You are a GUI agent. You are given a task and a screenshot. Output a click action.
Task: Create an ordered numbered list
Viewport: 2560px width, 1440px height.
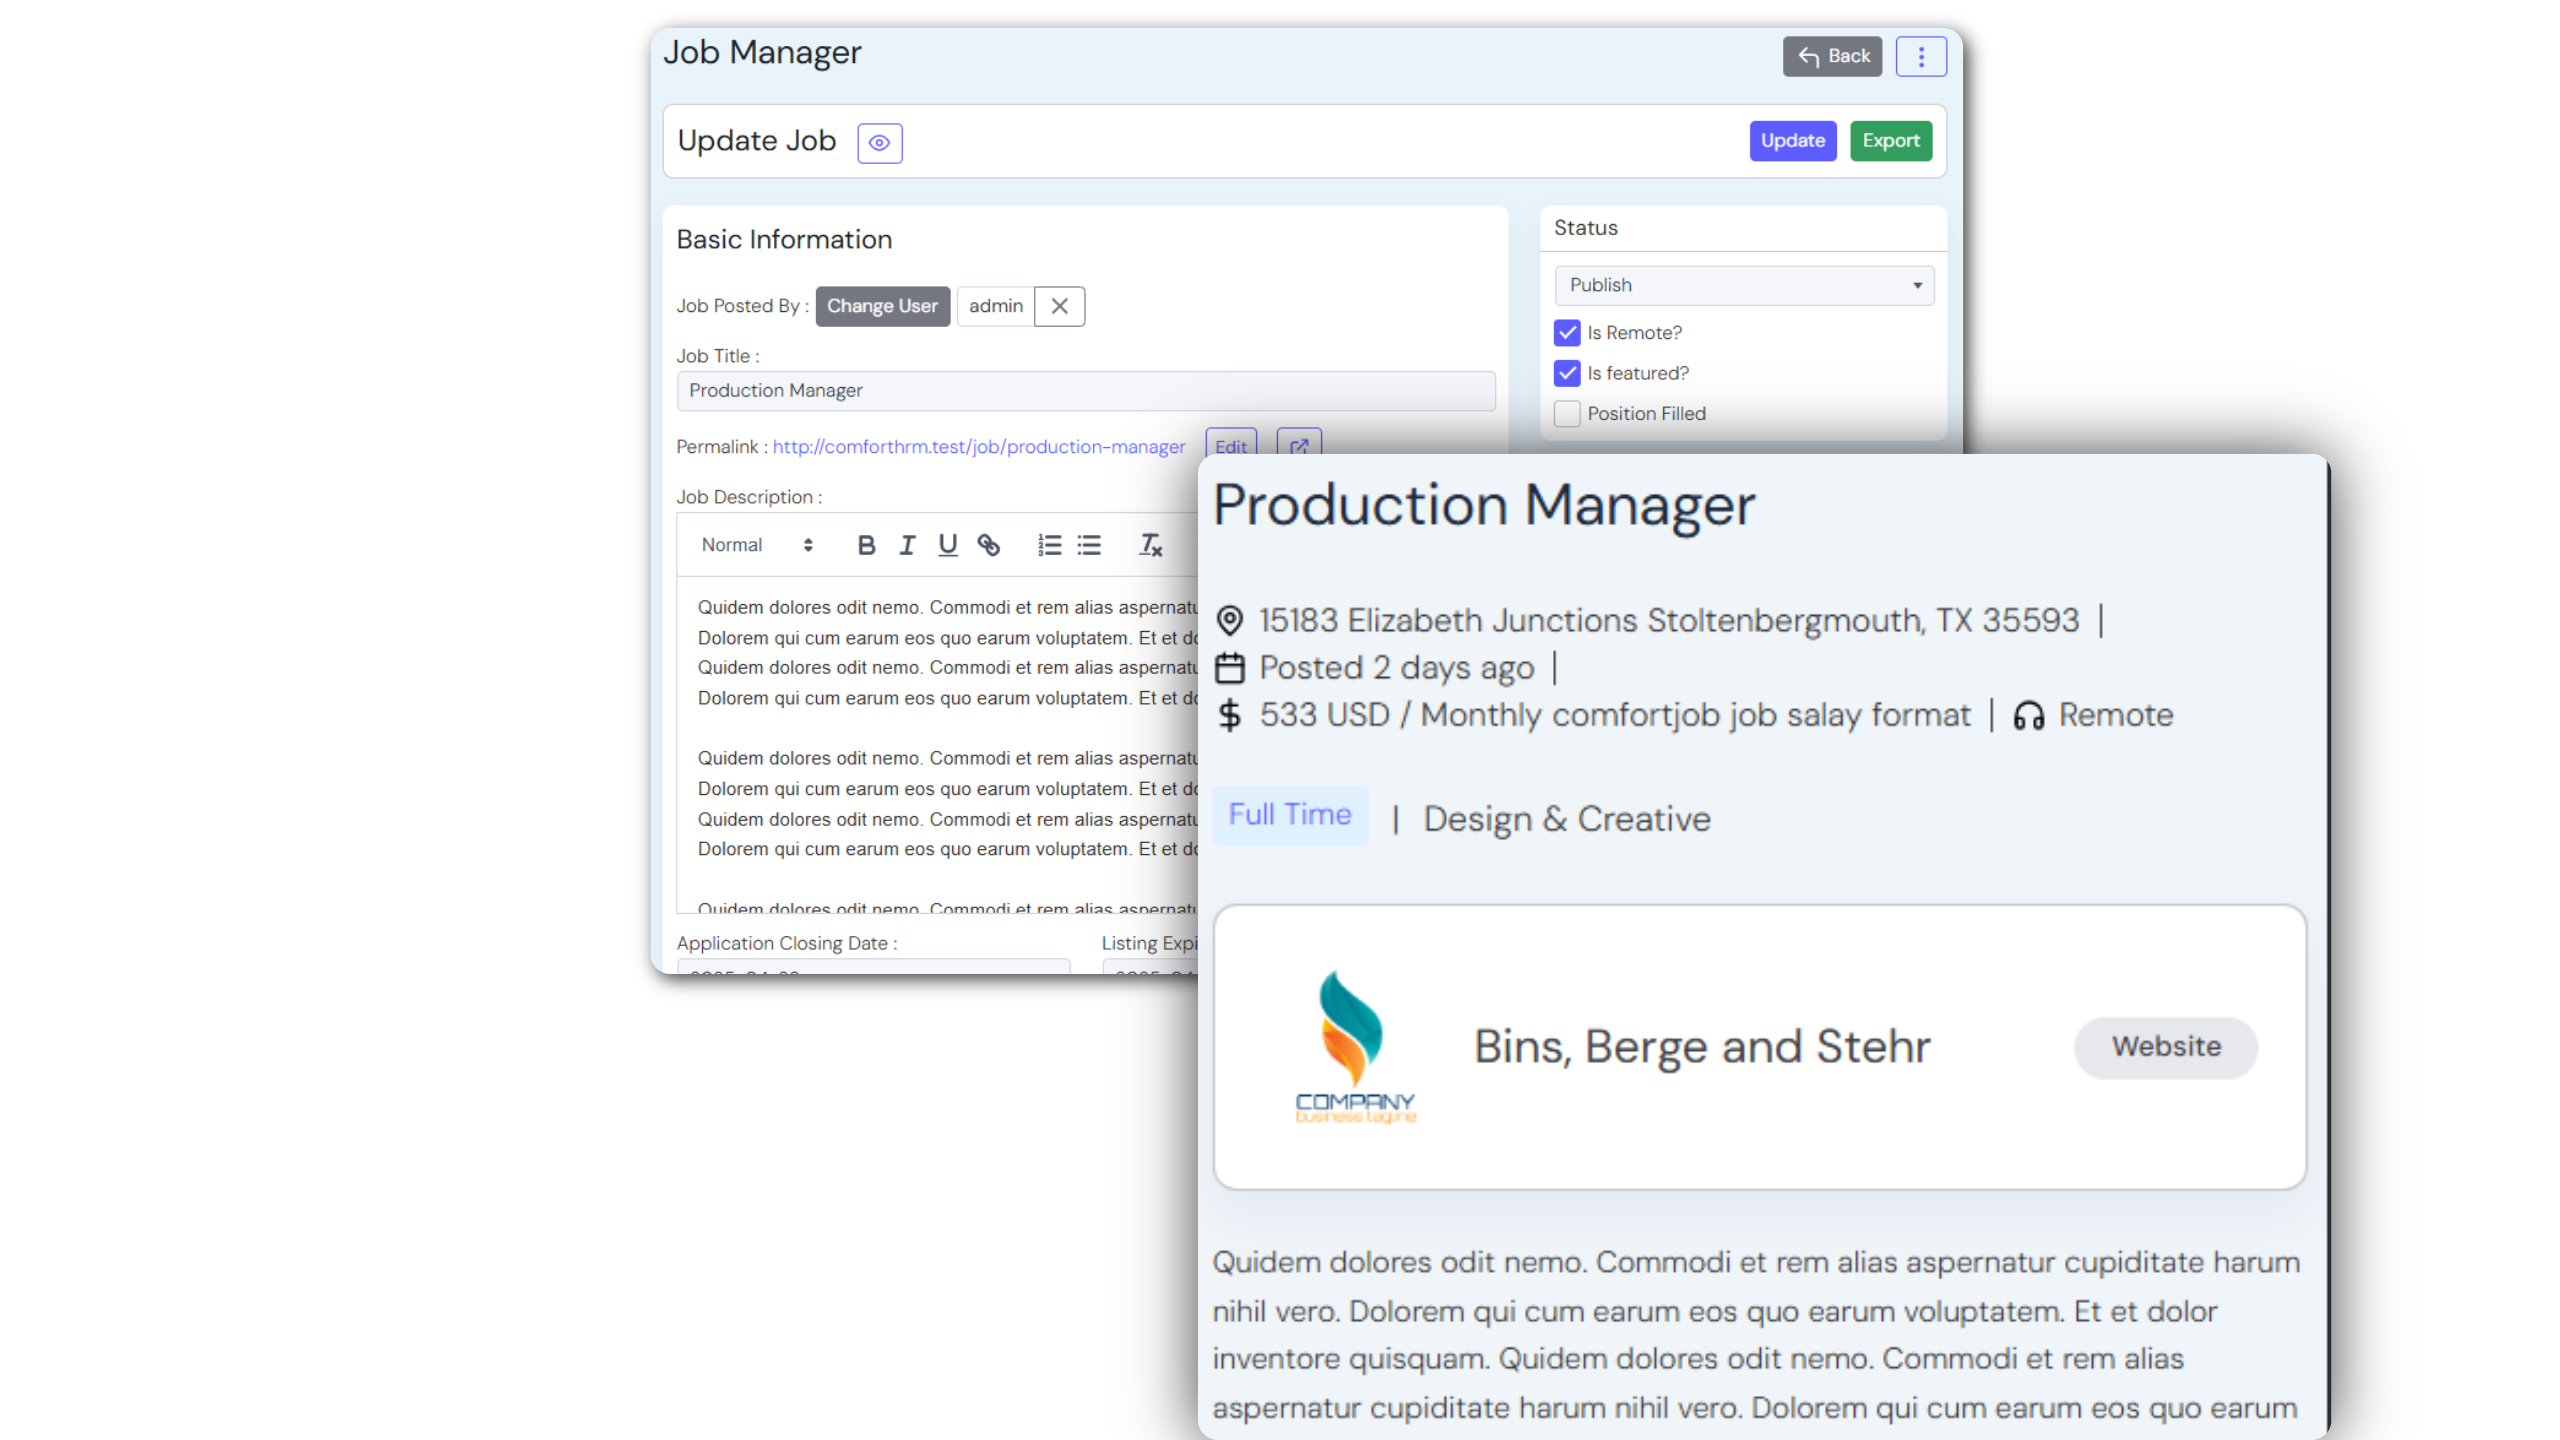click(x=1049, y=545)
